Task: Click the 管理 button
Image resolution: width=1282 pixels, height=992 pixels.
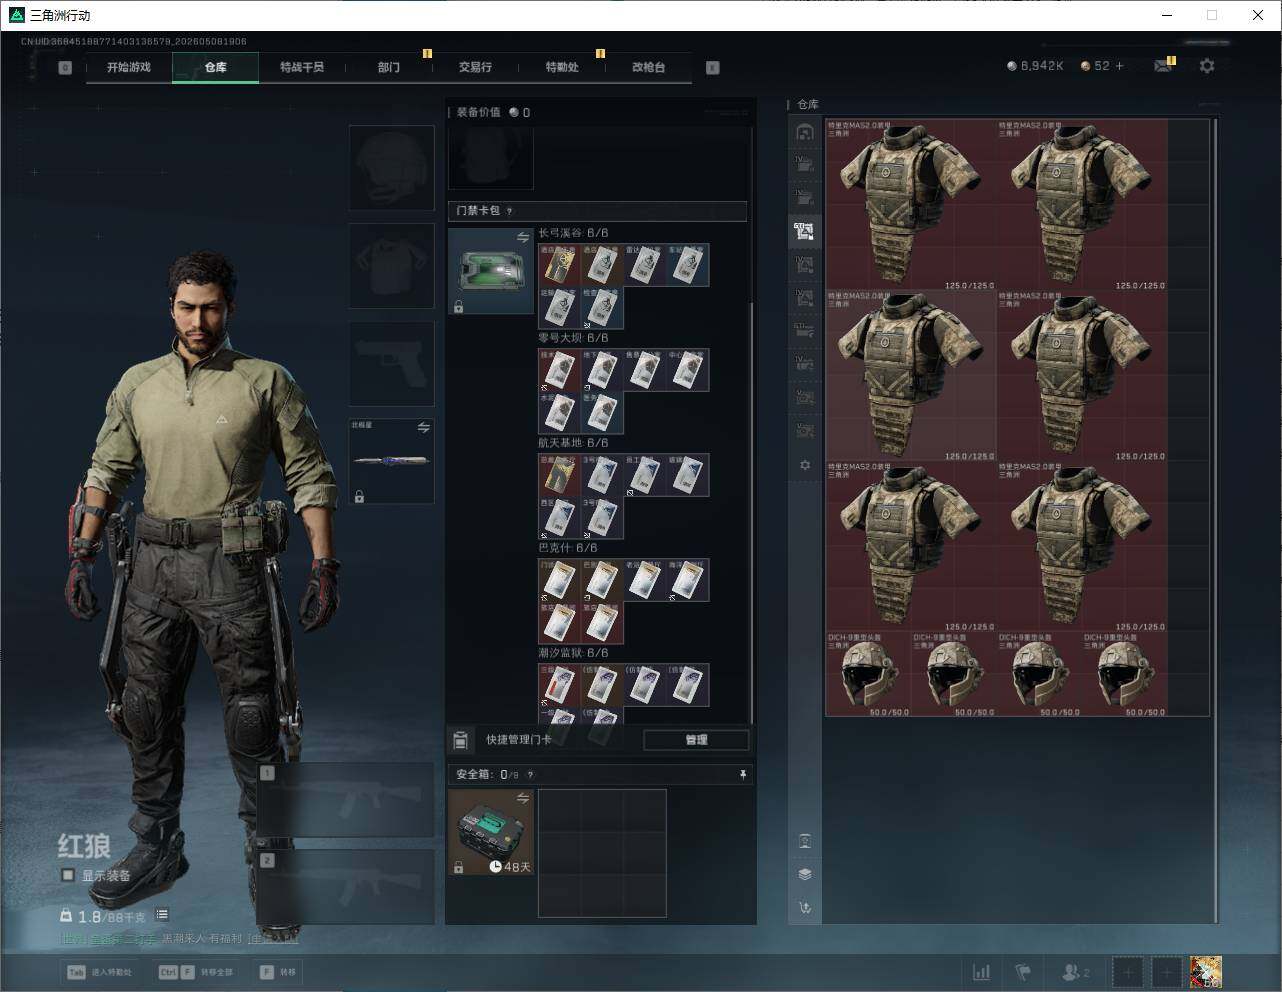Action: coord(696,740)
